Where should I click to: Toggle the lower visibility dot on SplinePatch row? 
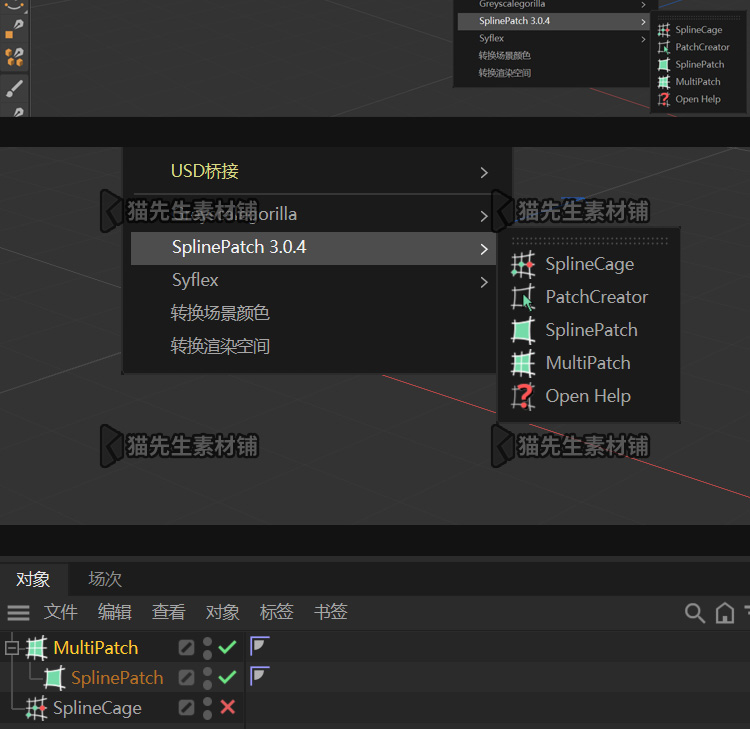(x=207, y=684)
